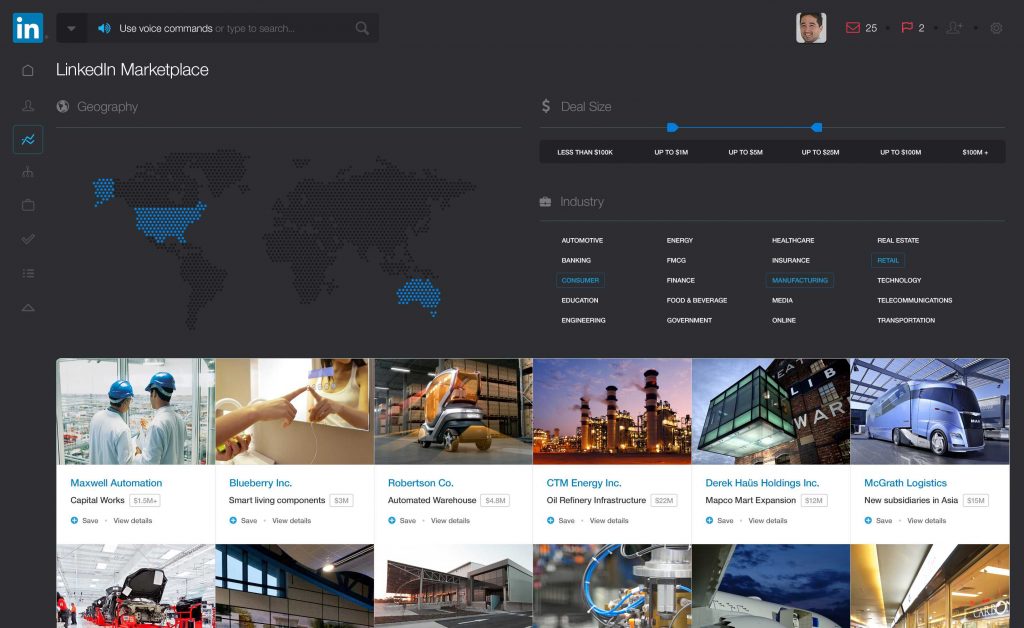Click the right handle of Deal Size slider
The width and height of the screenshot is (1024, 628).
(x=817, y=127)
